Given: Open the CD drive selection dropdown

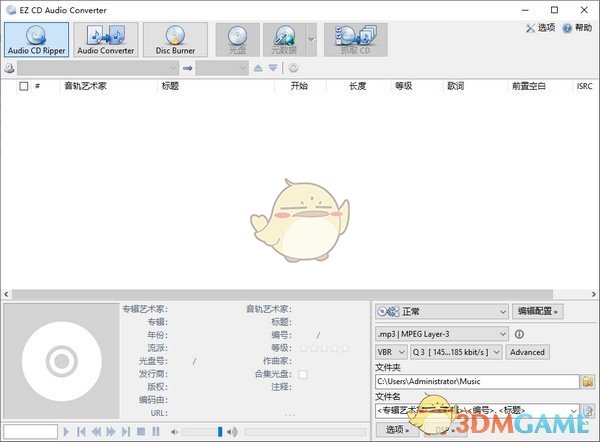Looking at the screenshot, I should [x=98, y=69].
